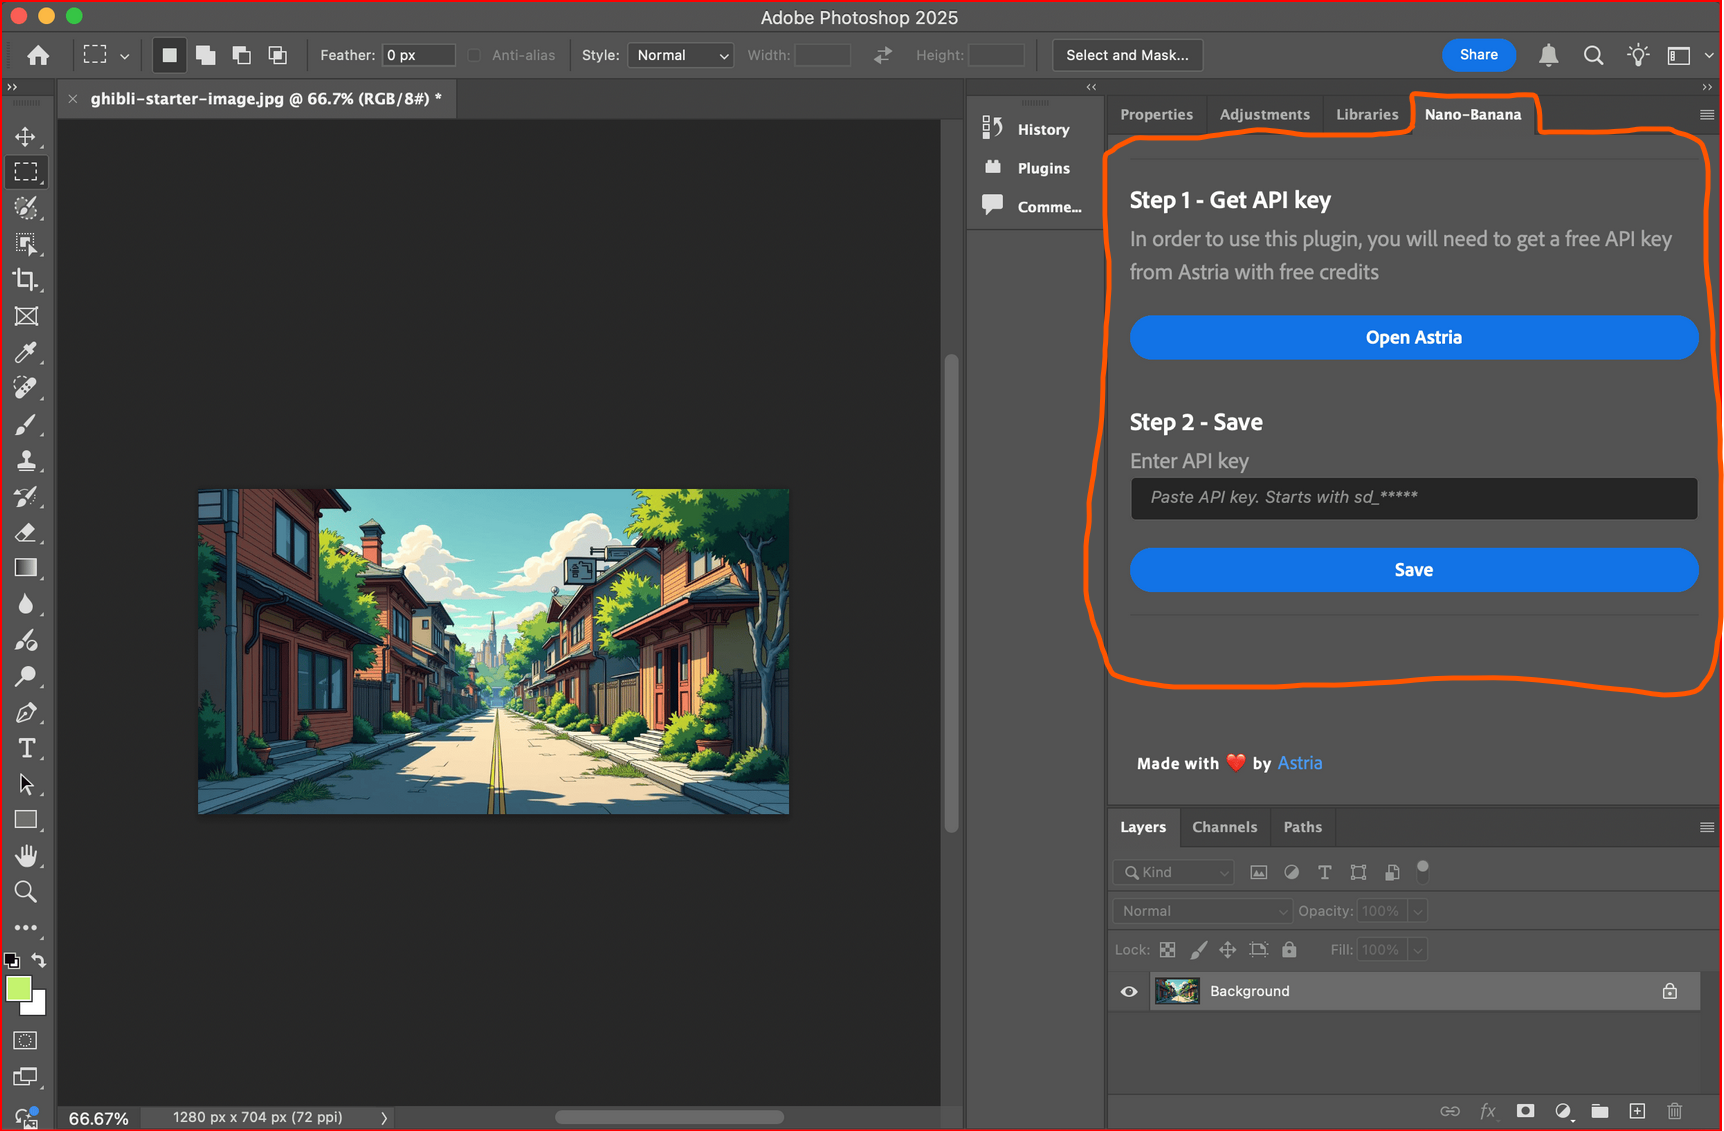Select the Eraser tool
This screenshot has height=1131, width=1724.
click(26, 532)
